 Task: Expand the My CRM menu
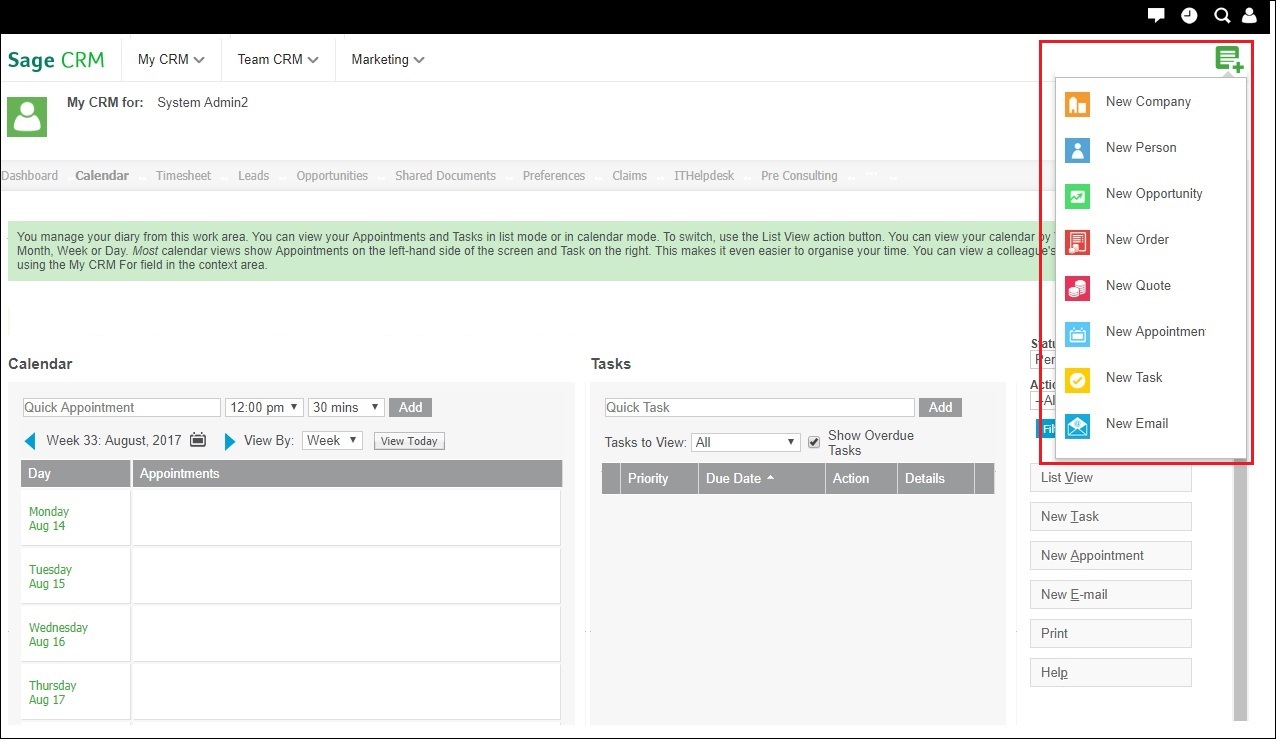pyautogui.click(x=171, y=60)
